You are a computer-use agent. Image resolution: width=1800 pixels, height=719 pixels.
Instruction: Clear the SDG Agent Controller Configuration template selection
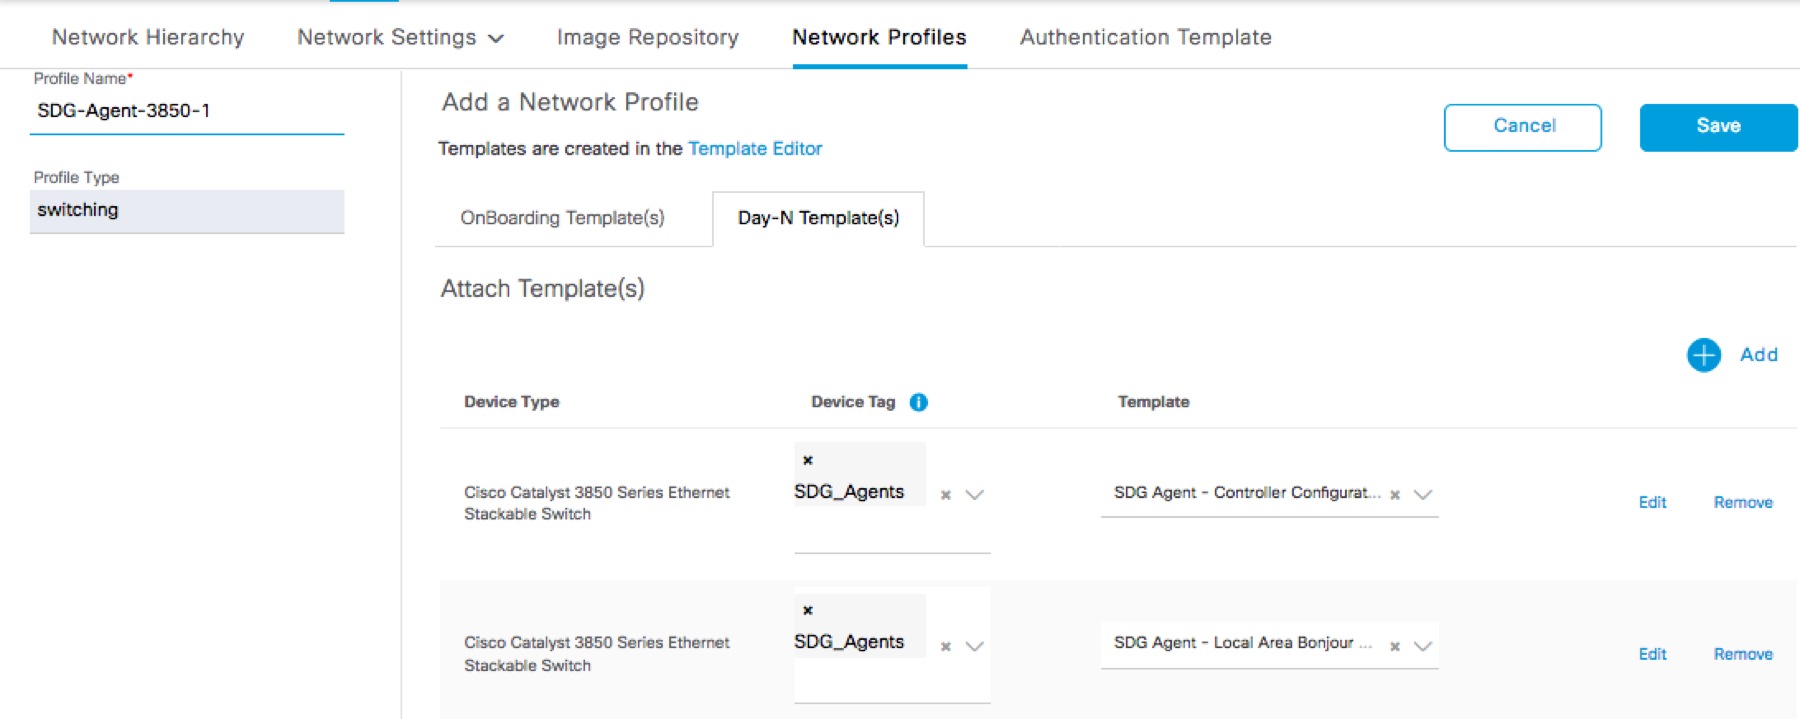[x=1394, y=493]
